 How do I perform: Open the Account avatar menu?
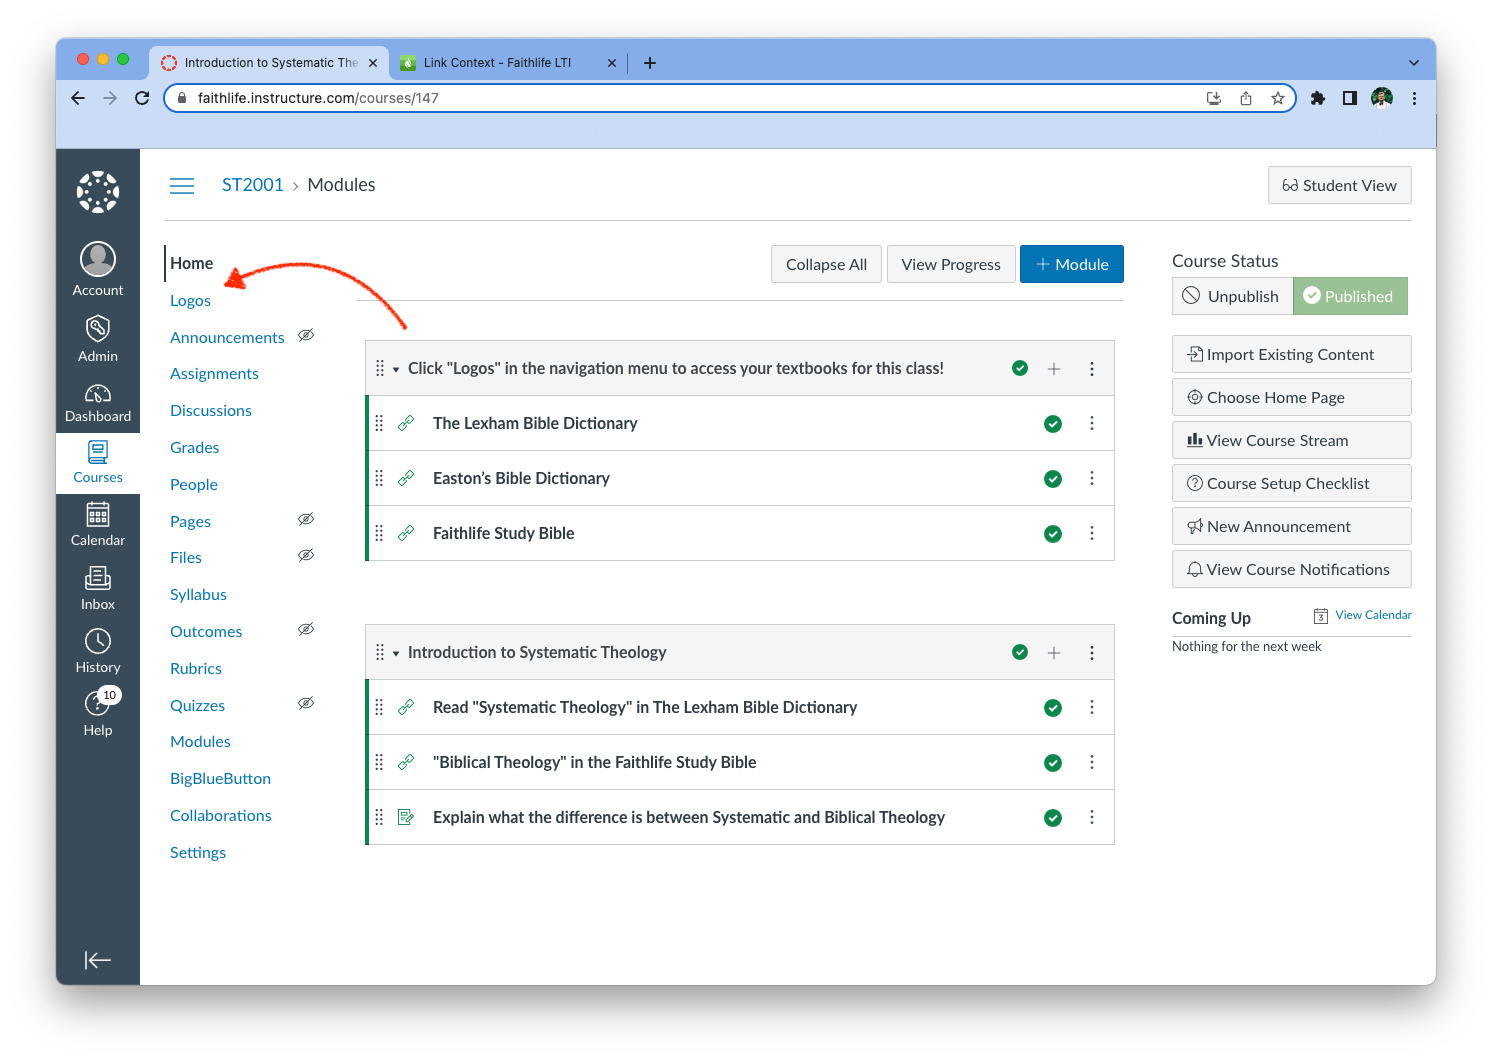coord(98,269)
